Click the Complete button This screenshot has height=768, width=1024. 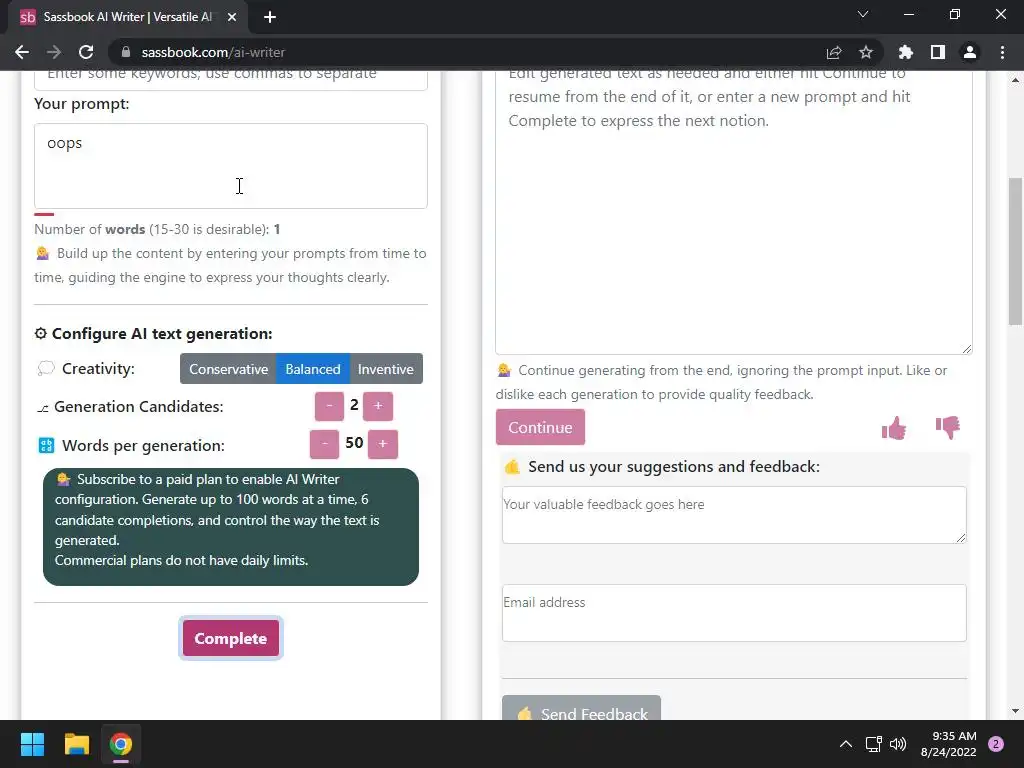(231, 638)
